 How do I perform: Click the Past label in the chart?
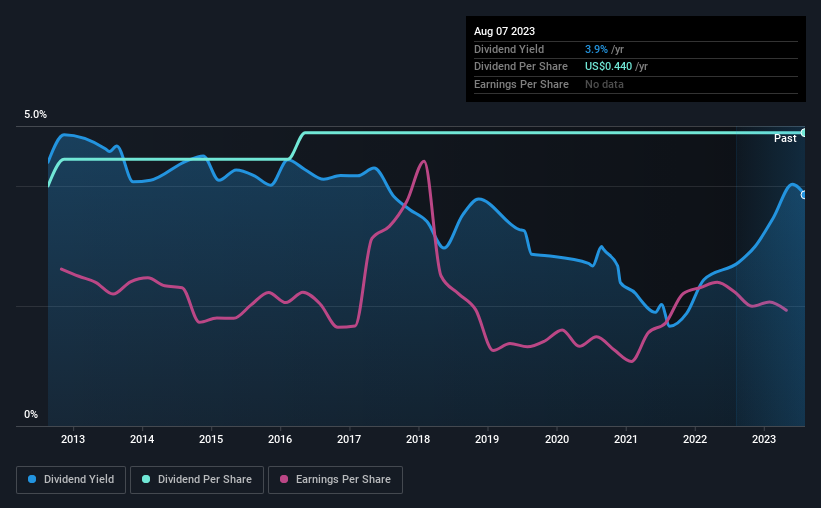(x=785, y=139)
